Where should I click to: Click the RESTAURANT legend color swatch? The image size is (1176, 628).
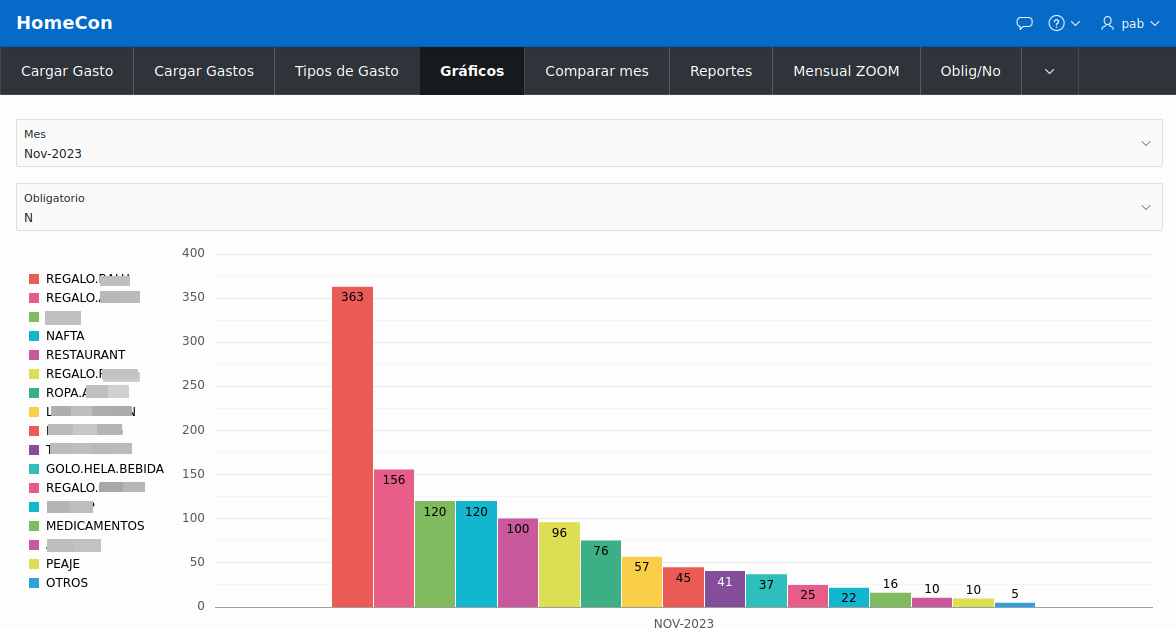tap(34, 354)
